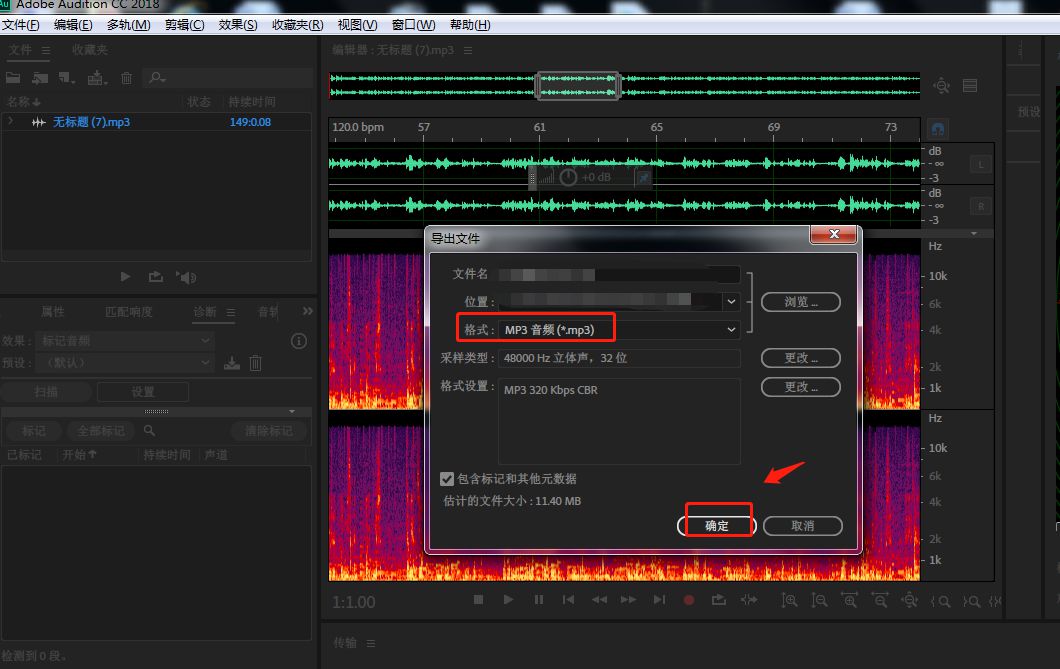Click 更改... beside 格式设置
The height and width of the screenshot is (669, 1060).
[x=801, y=387]
